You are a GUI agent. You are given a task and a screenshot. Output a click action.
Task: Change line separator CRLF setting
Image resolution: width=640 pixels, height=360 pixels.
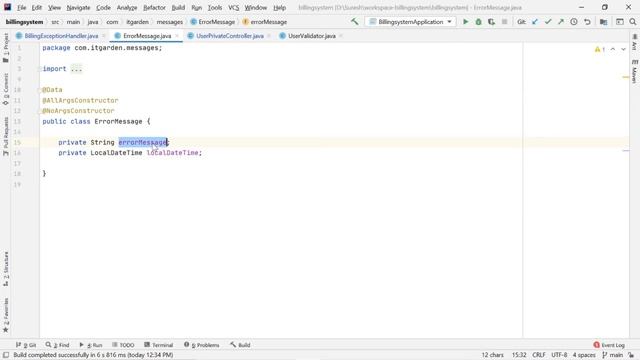(539, 355)
